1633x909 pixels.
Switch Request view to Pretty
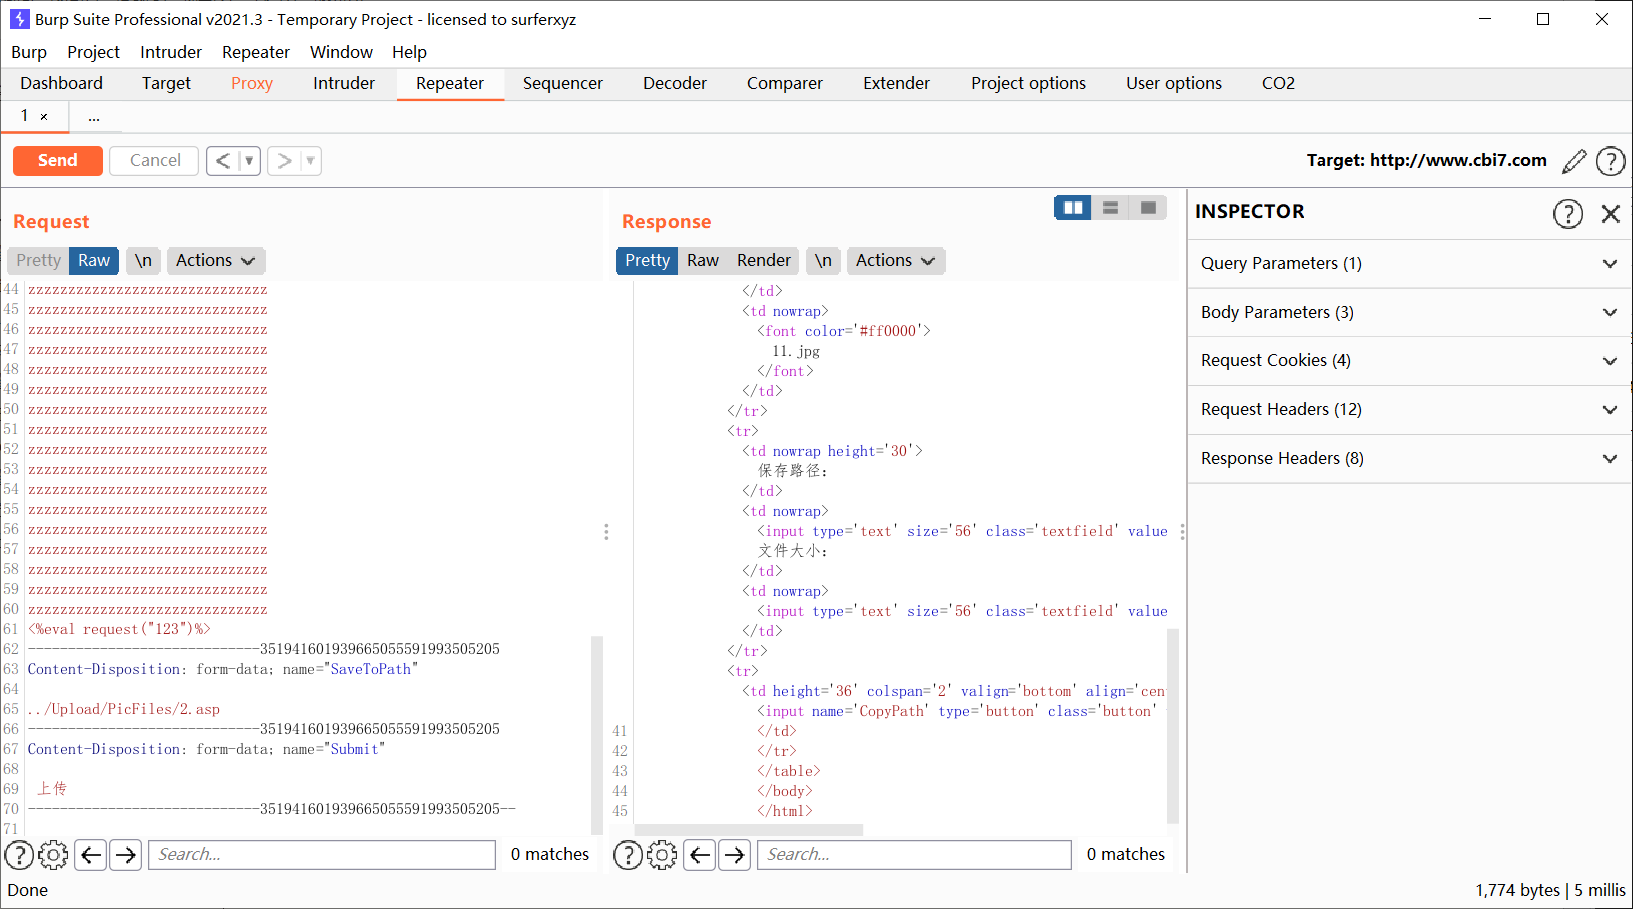38,261
